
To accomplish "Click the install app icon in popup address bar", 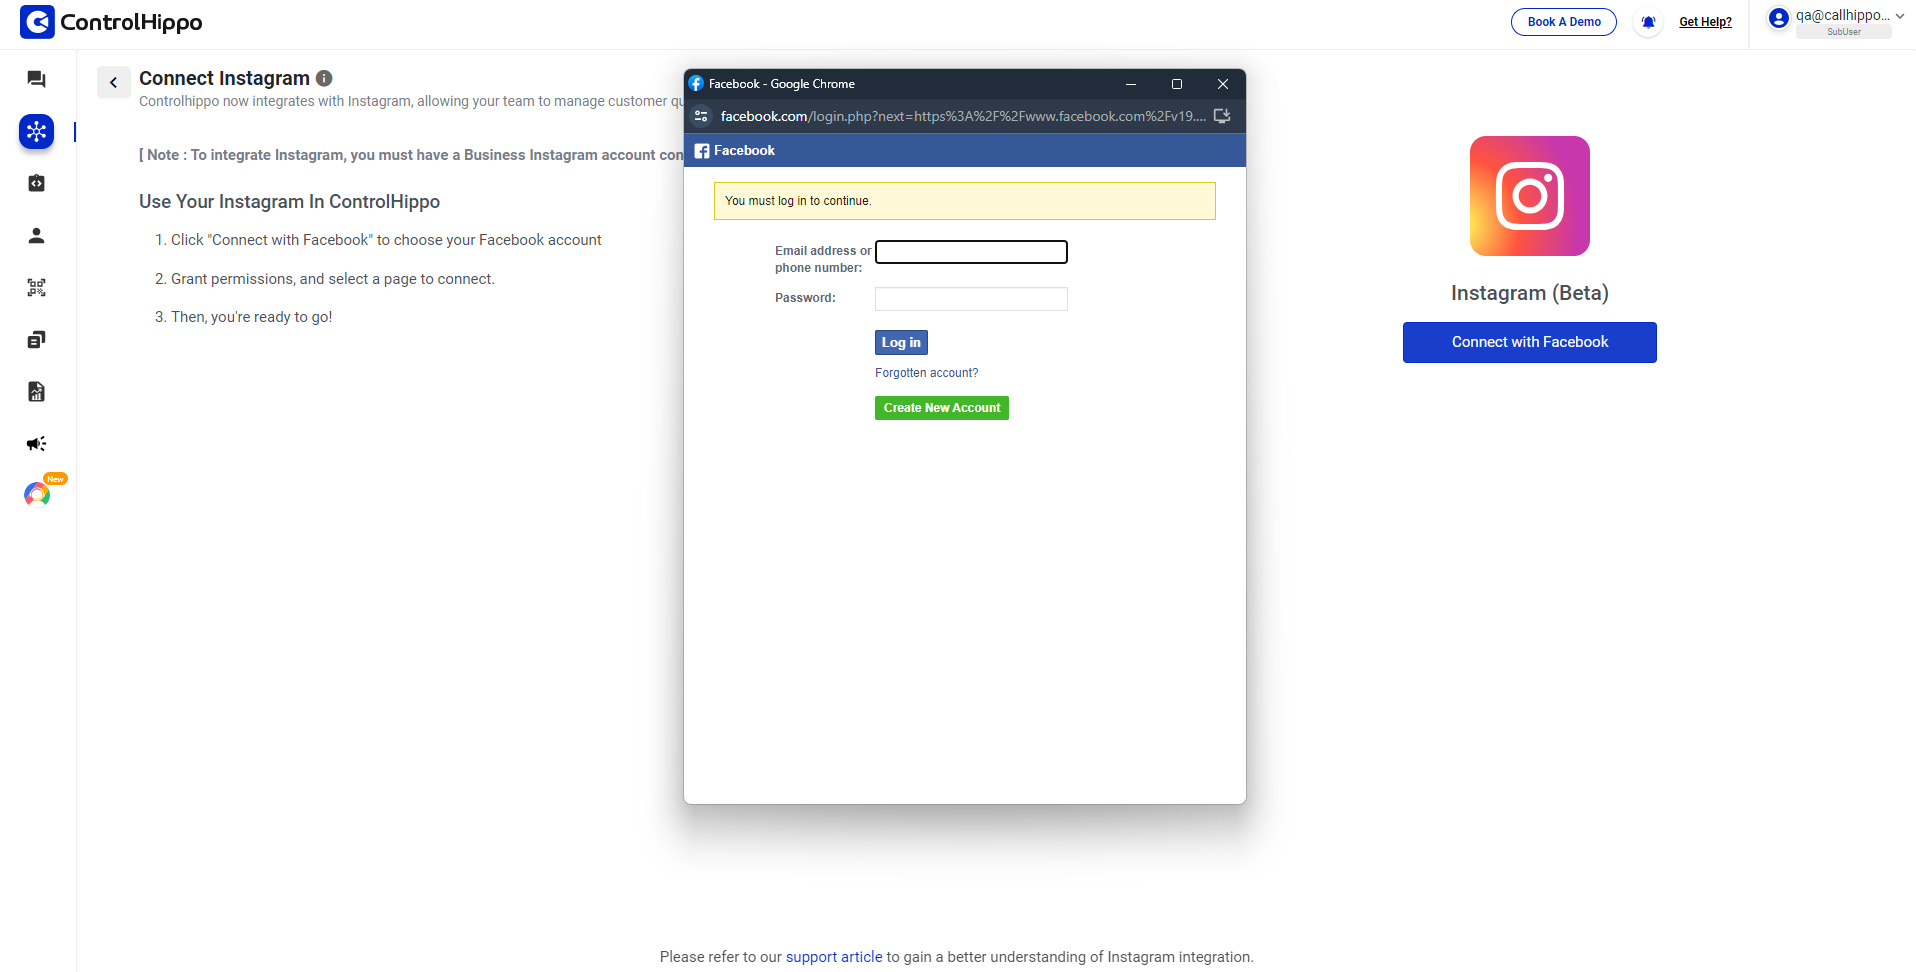I will 1222,116.
